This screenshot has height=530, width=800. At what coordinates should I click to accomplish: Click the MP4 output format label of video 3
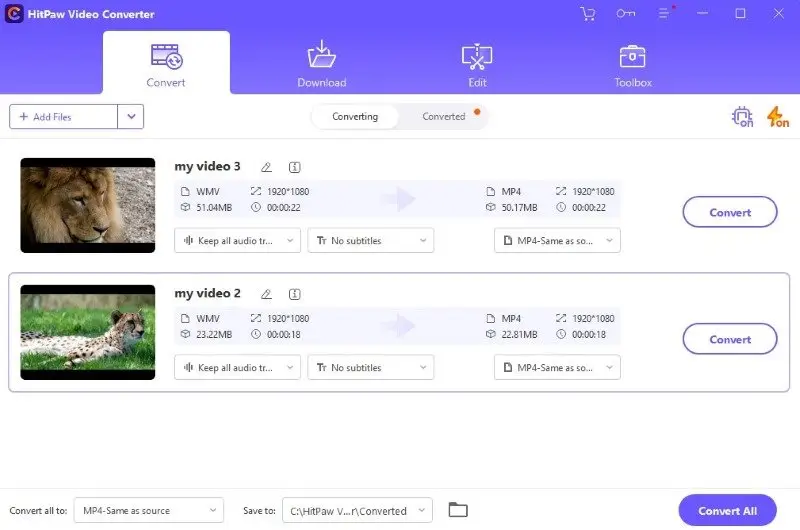pyautogui.click(x=511, y=191)
